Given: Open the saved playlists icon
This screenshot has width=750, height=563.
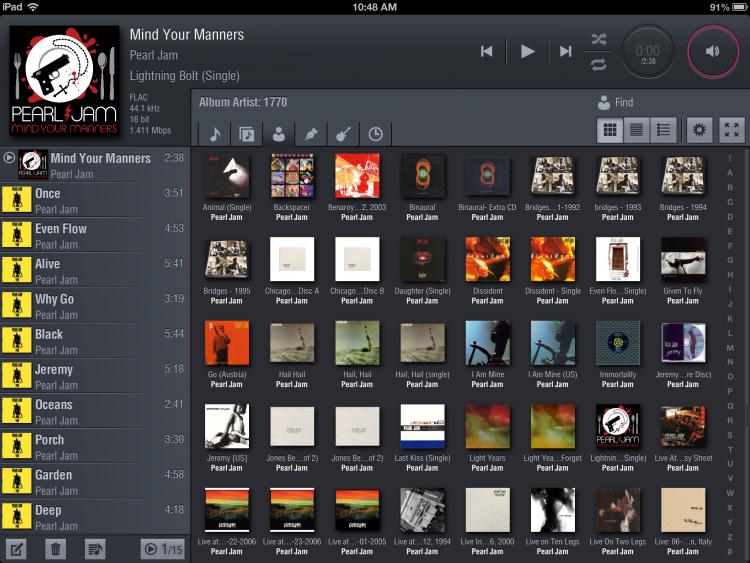Looking at the screenshot, I should click(95, 549).
